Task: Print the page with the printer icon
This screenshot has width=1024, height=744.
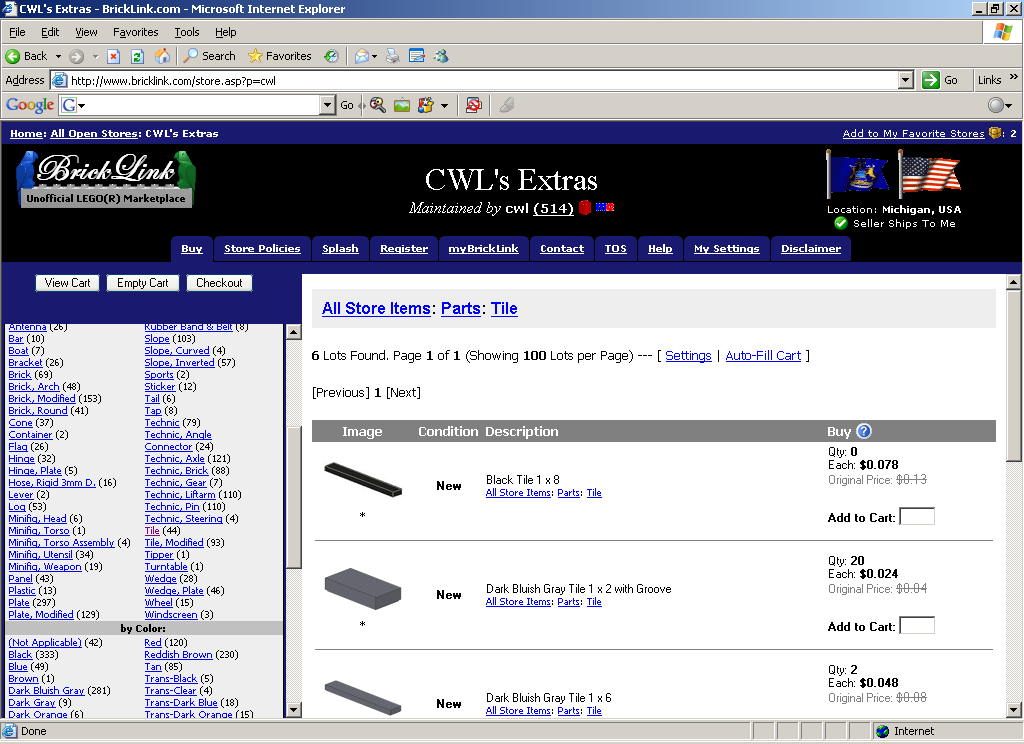Action: [390, 56]
